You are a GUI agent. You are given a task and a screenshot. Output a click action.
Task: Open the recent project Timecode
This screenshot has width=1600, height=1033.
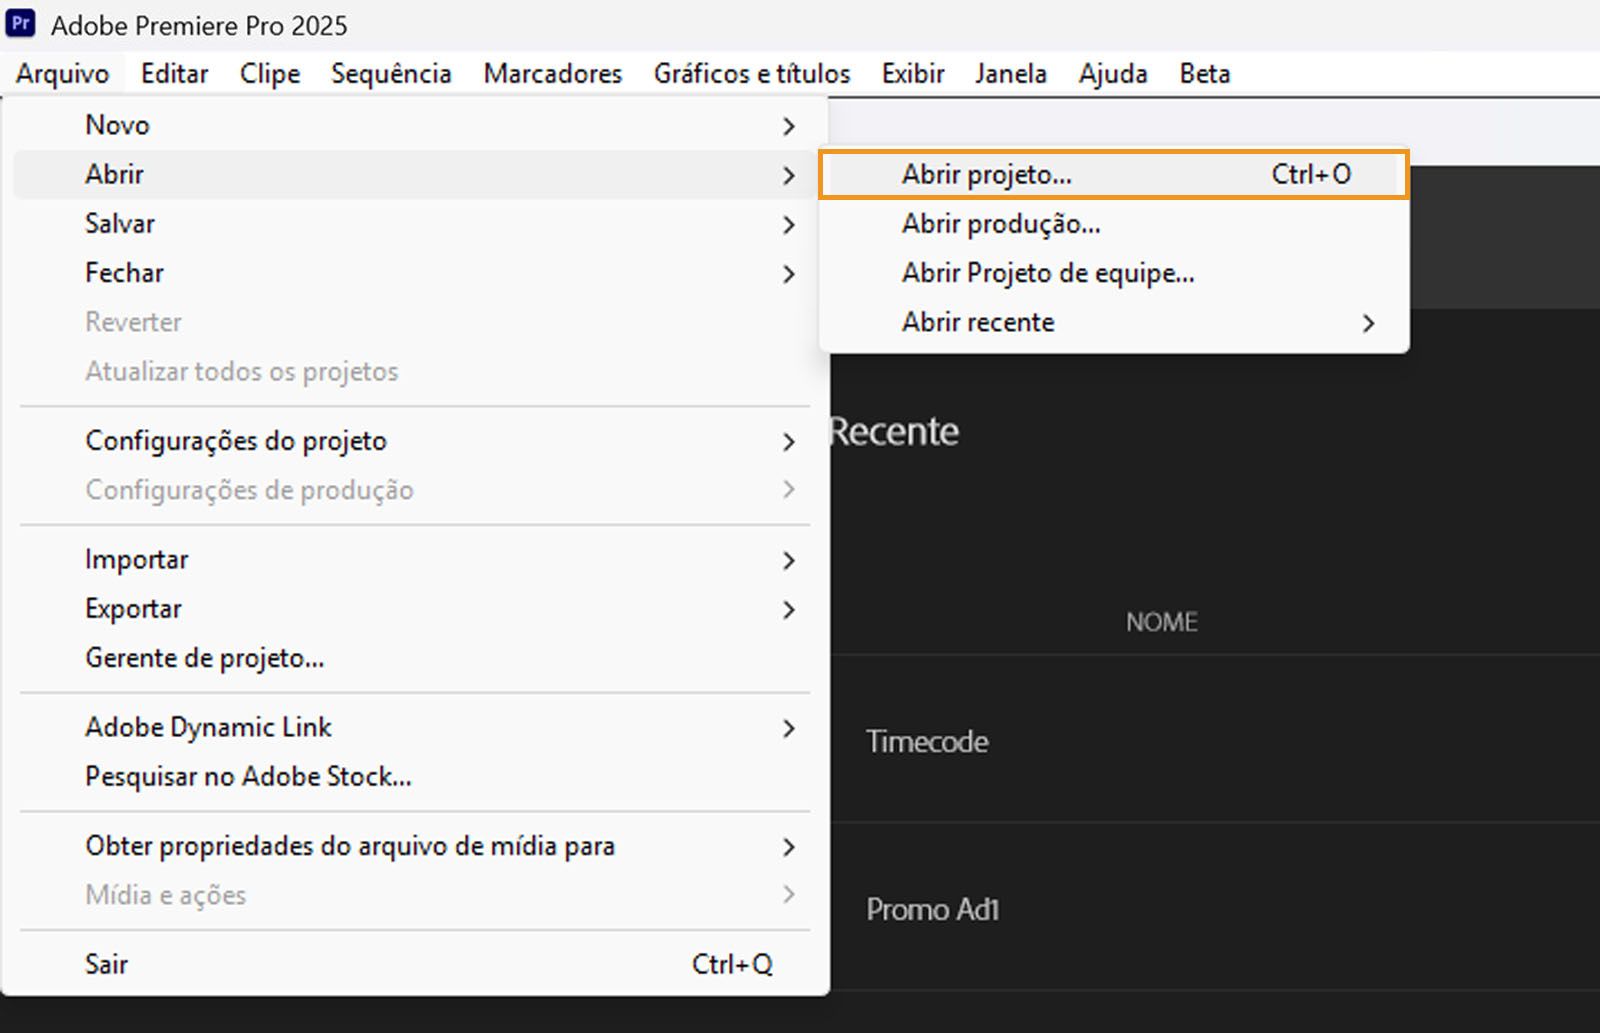pyautogui.click(x=927, y=741)
